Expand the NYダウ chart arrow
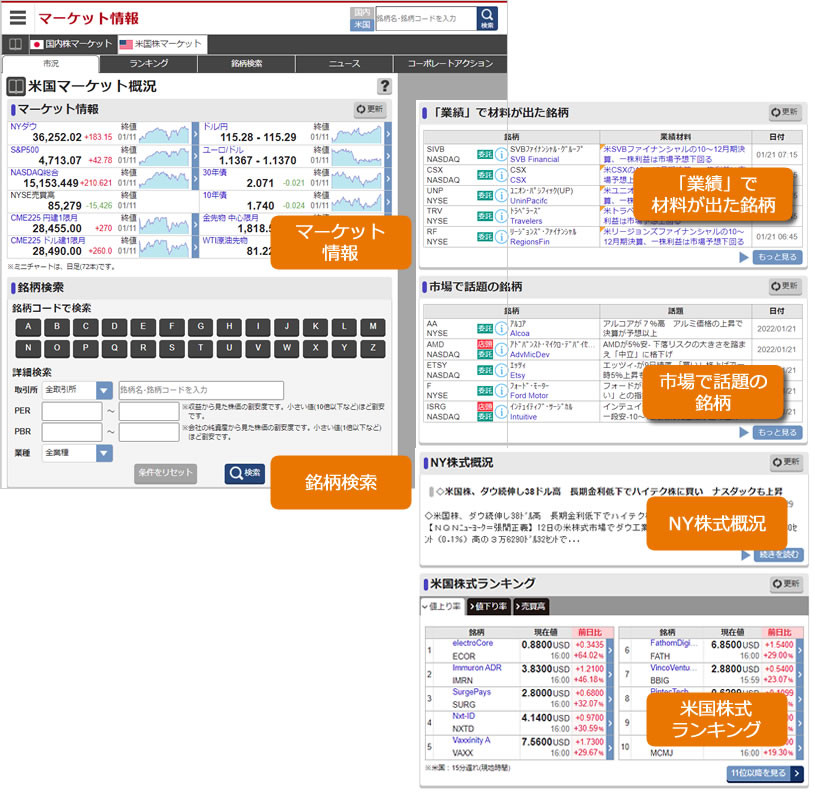Viewport: 814px width, 792px height. [192, 132]
